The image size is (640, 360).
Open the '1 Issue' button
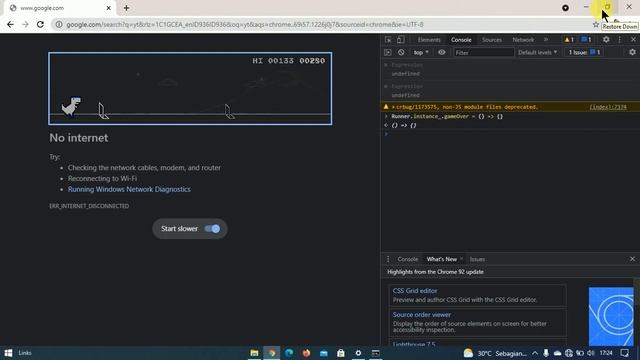point(584,52)
